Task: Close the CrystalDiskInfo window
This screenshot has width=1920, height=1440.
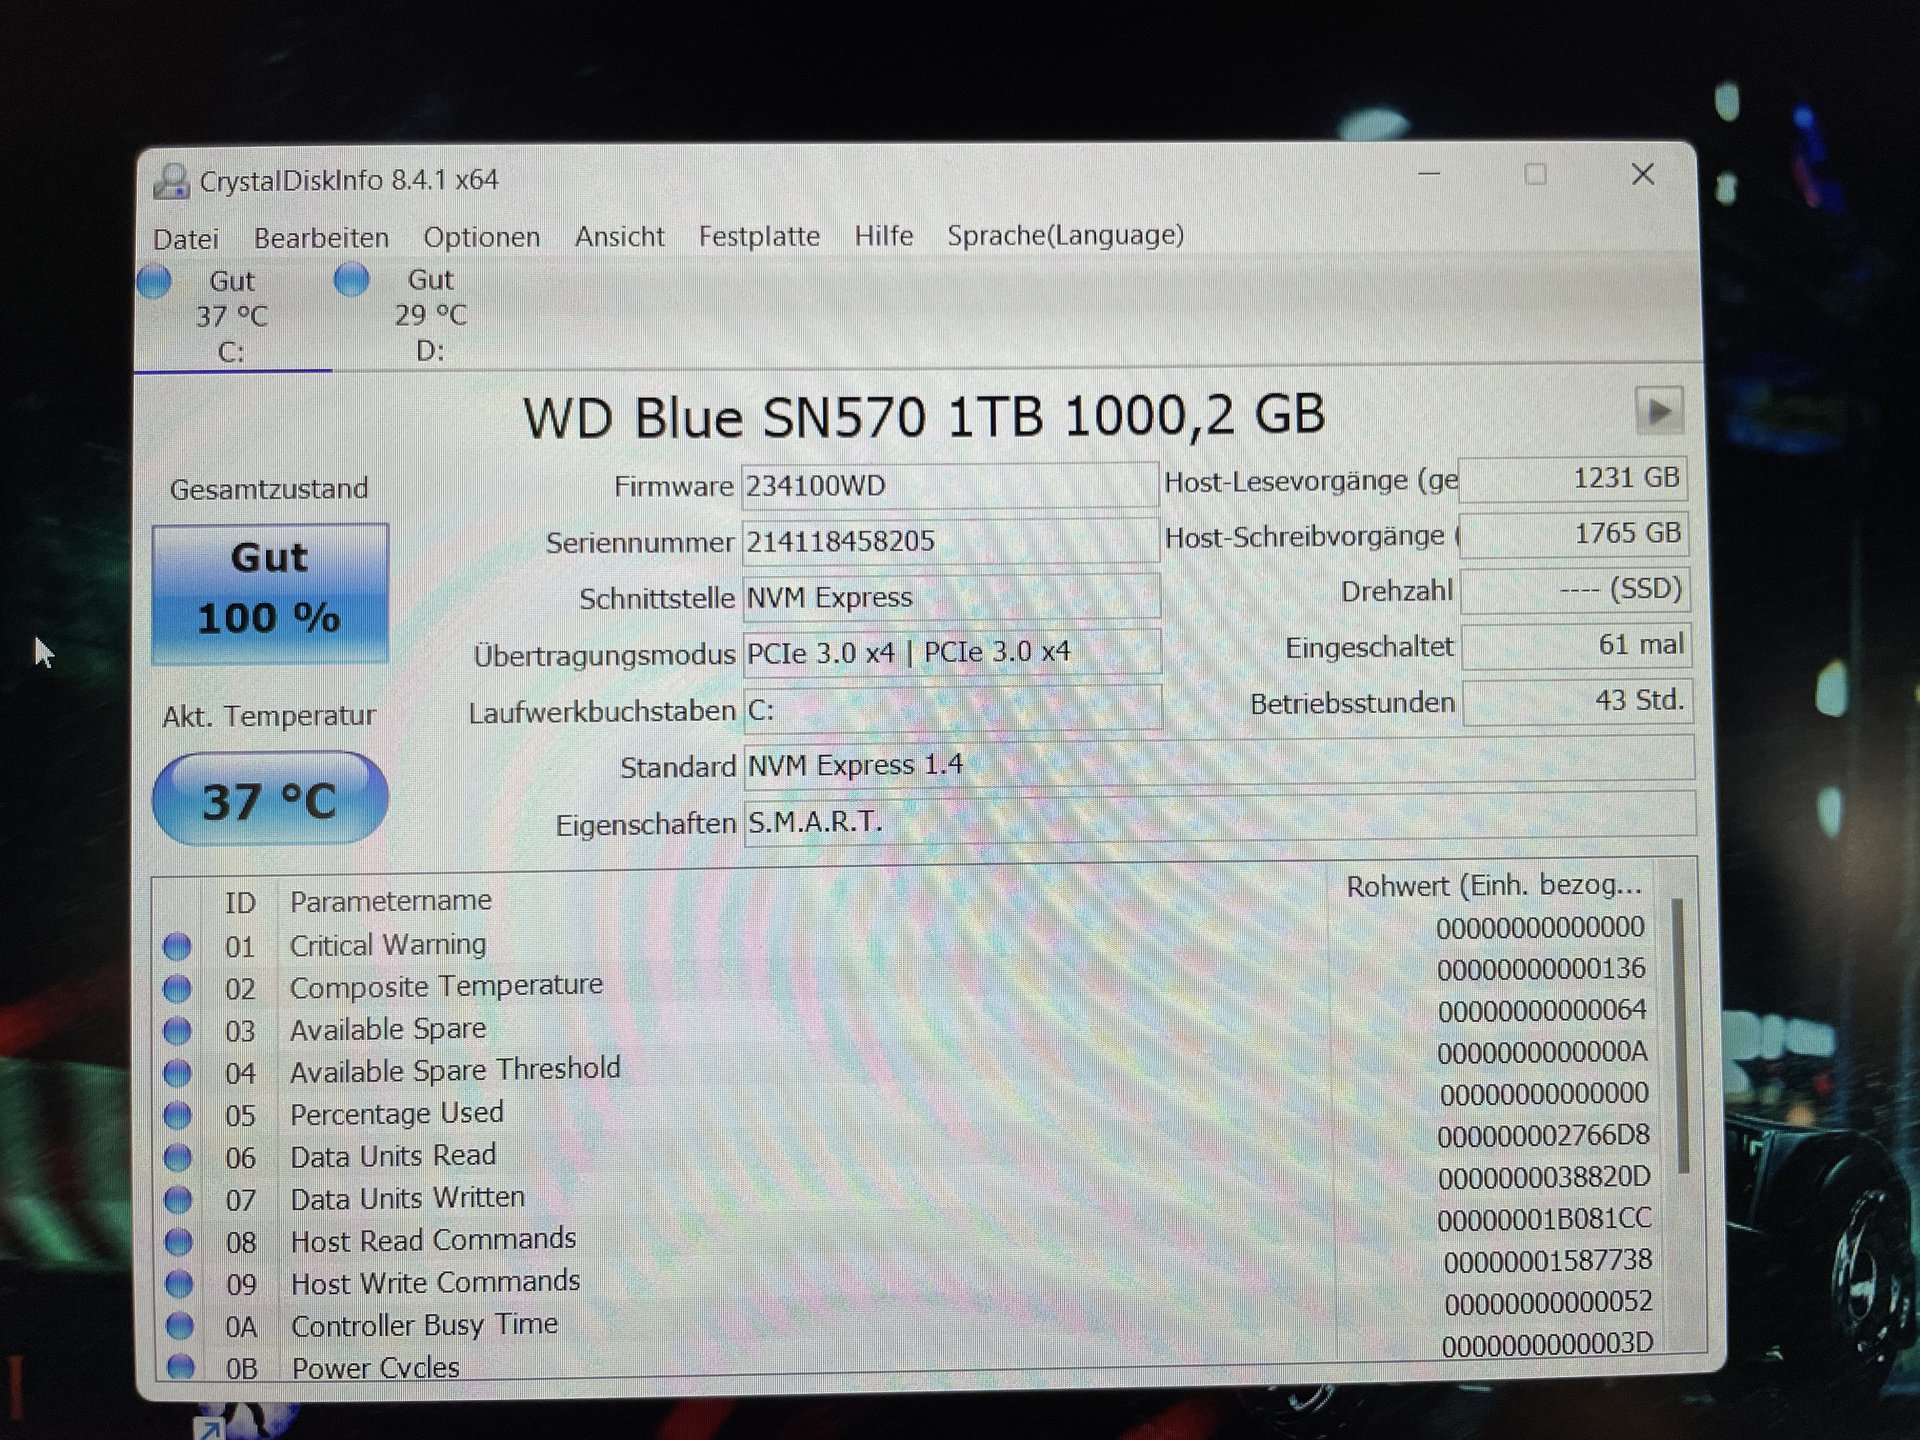Action: [x=1643, y=175]
